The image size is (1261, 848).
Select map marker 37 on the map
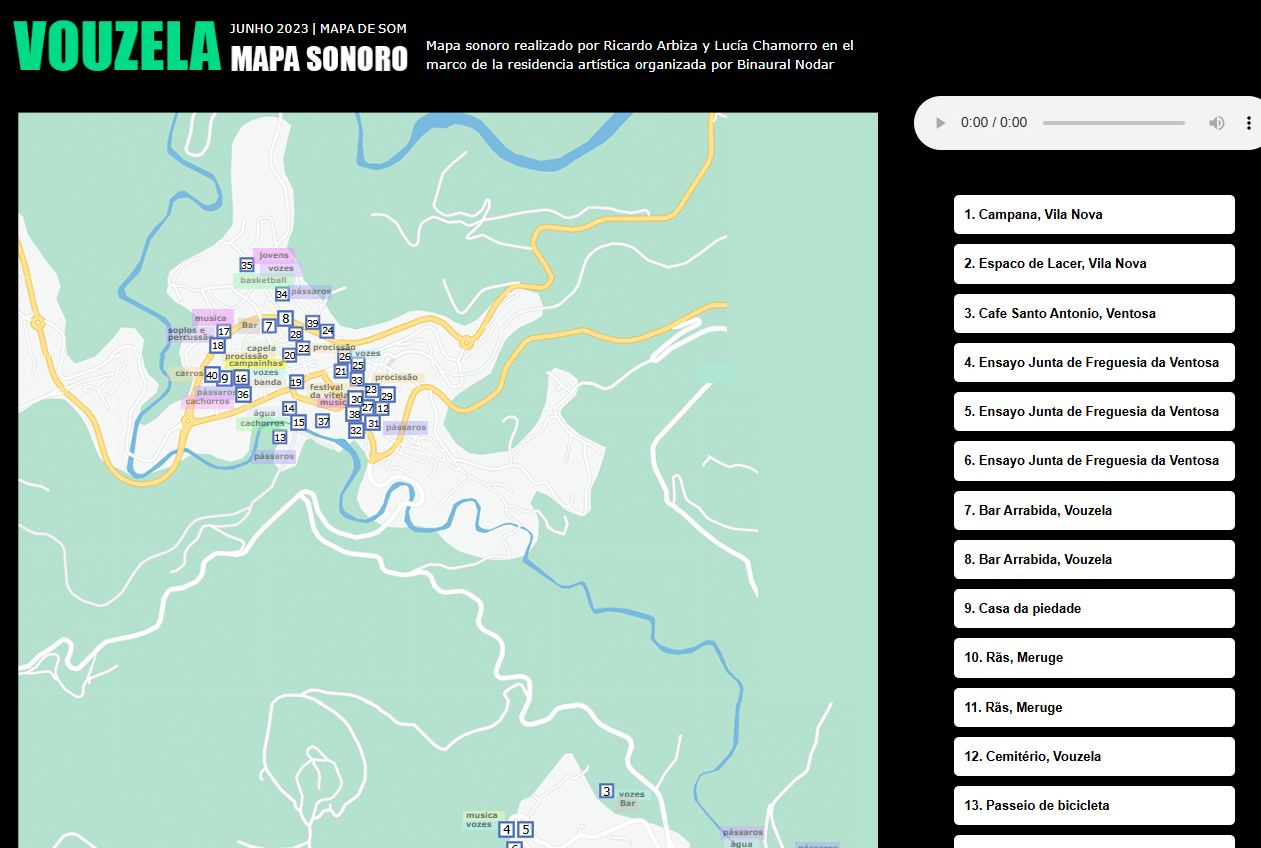[x=323, y=421]
